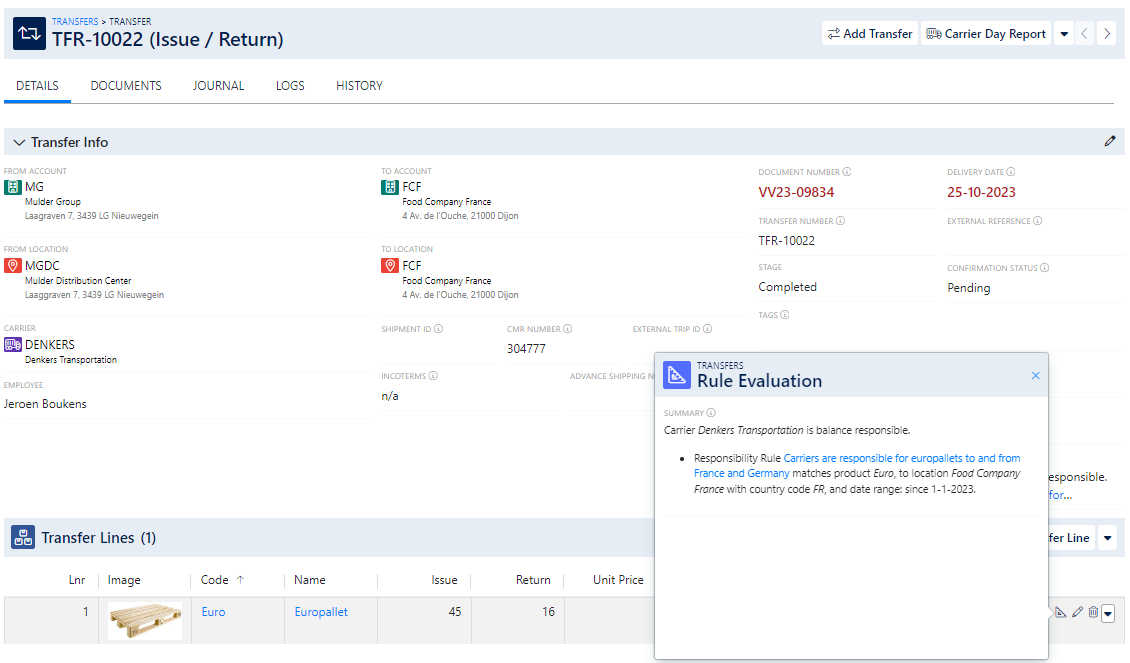This screenshot has width=1130, height=663.
Task: Open dropdown arrow next to Carrier Day Report
Action: coord(1064,33)
